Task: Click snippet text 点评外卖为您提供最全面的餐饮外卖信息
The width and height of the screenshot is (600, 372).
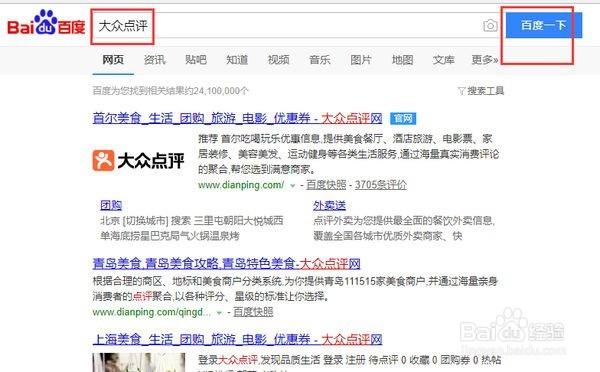Action: coord(404,221)
